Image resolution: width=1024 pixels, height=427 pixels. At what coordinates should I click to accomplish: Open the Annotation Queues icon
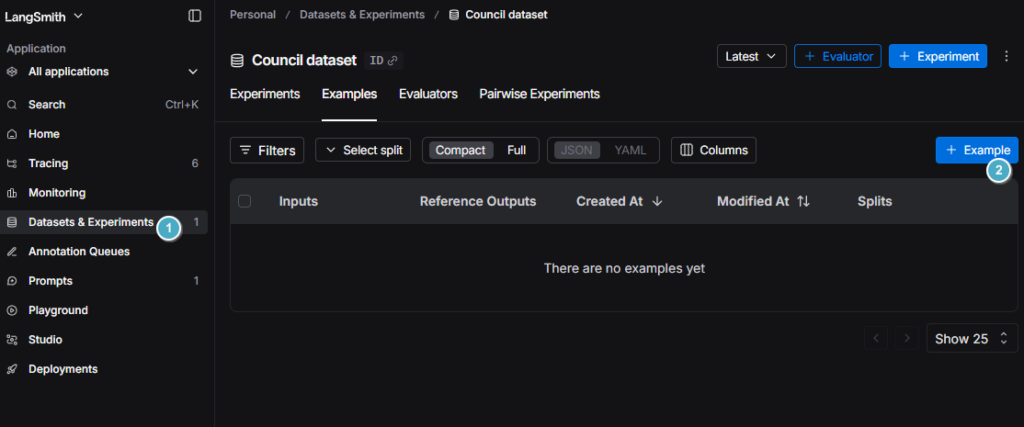(12, 252)
